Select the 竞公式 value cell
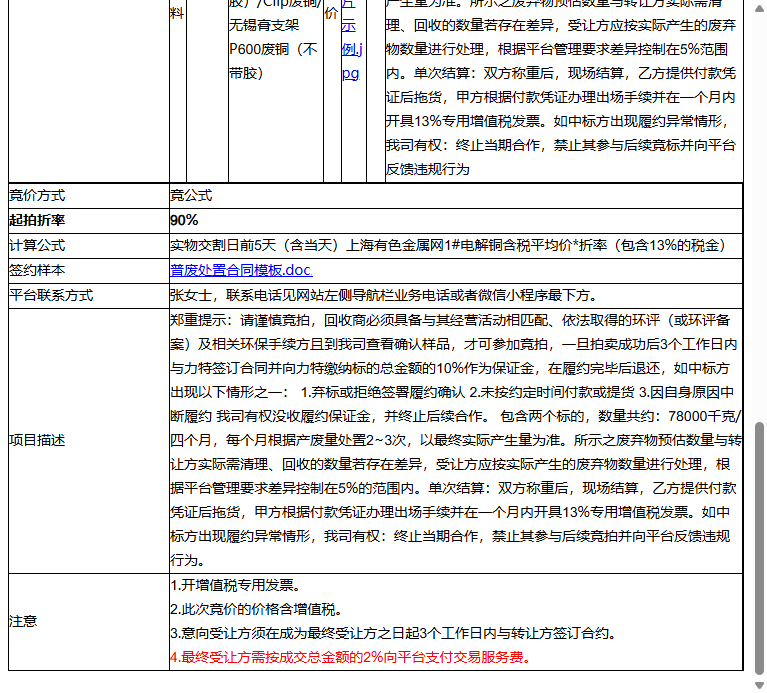 point(456,196)
